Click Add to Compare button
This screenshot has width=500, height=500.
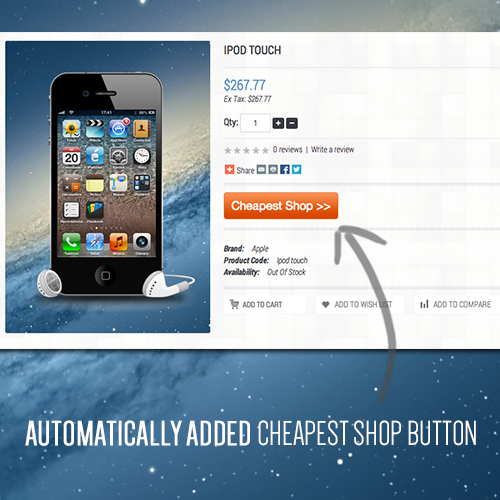[457, 304]
